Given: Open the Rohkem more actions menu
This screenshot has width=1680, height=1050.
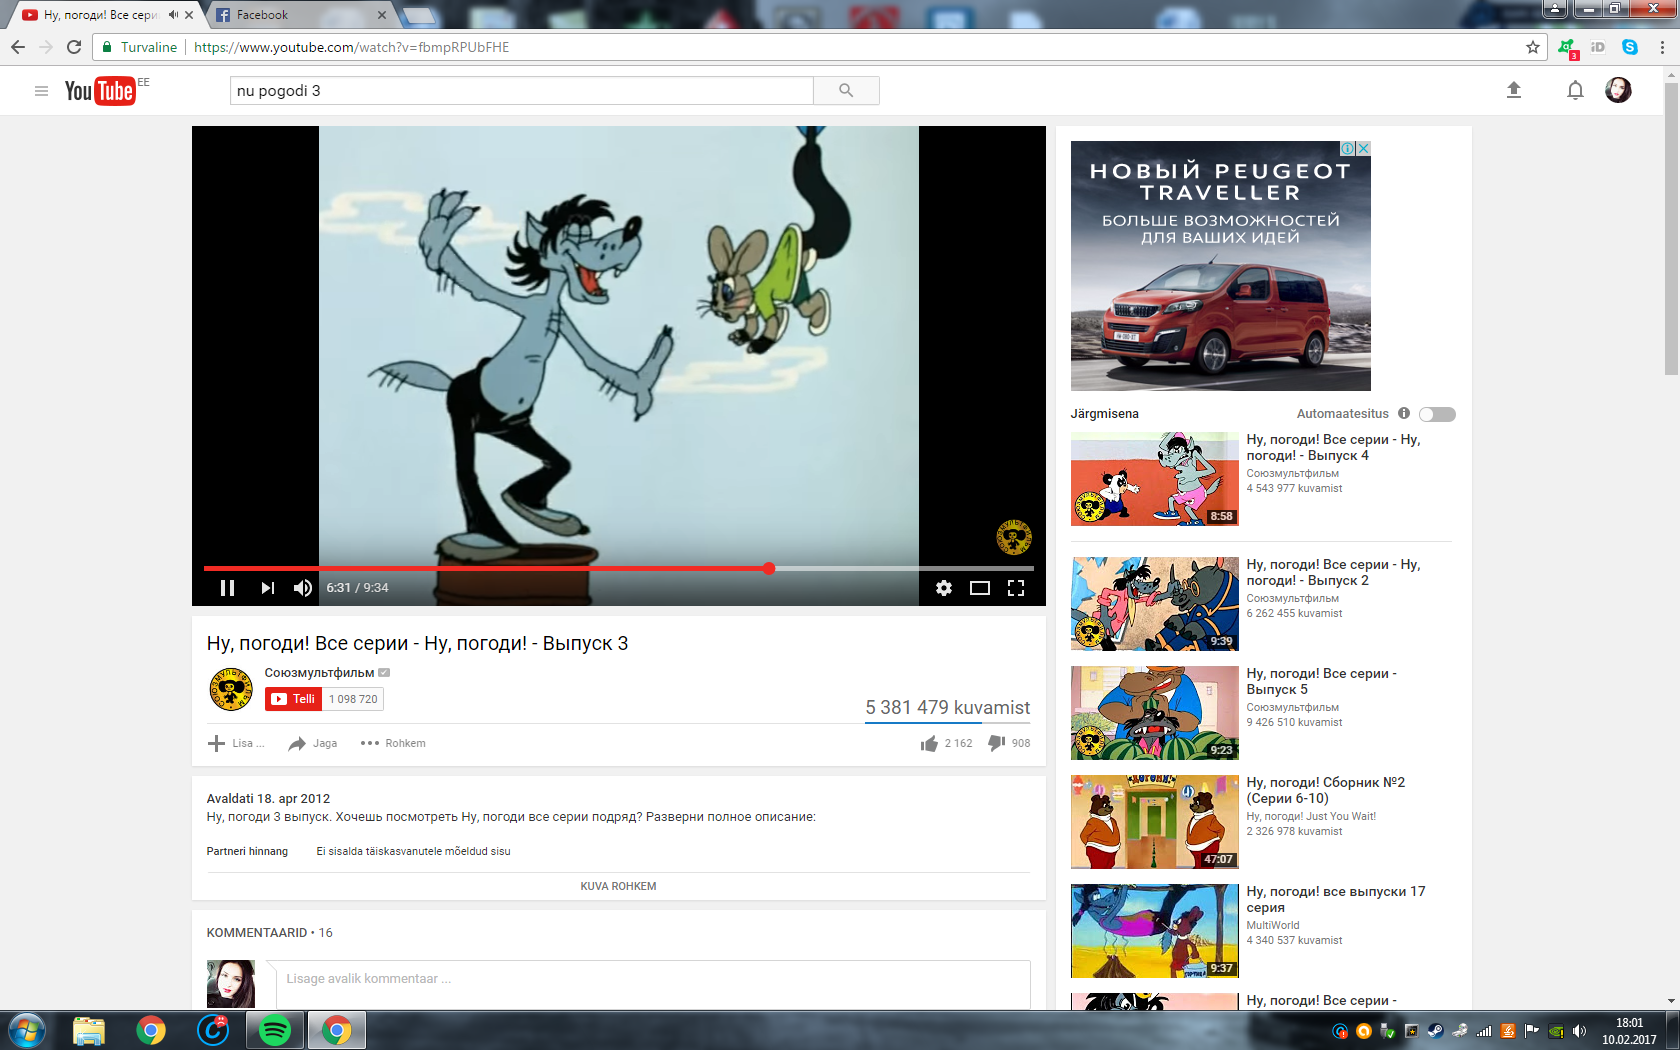Looking at the screenshot, I should click(x=393, y=743).
